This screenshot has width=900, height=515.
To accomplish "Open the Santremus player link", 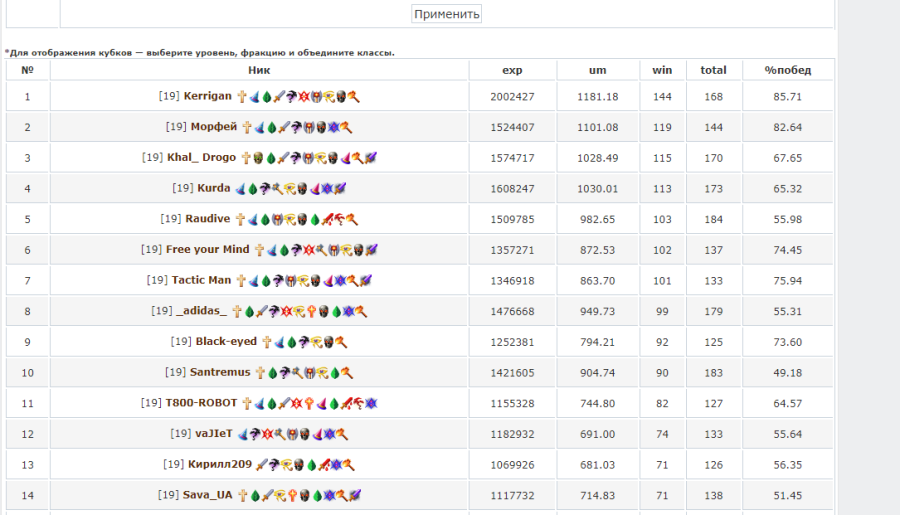I will point(220,372).
